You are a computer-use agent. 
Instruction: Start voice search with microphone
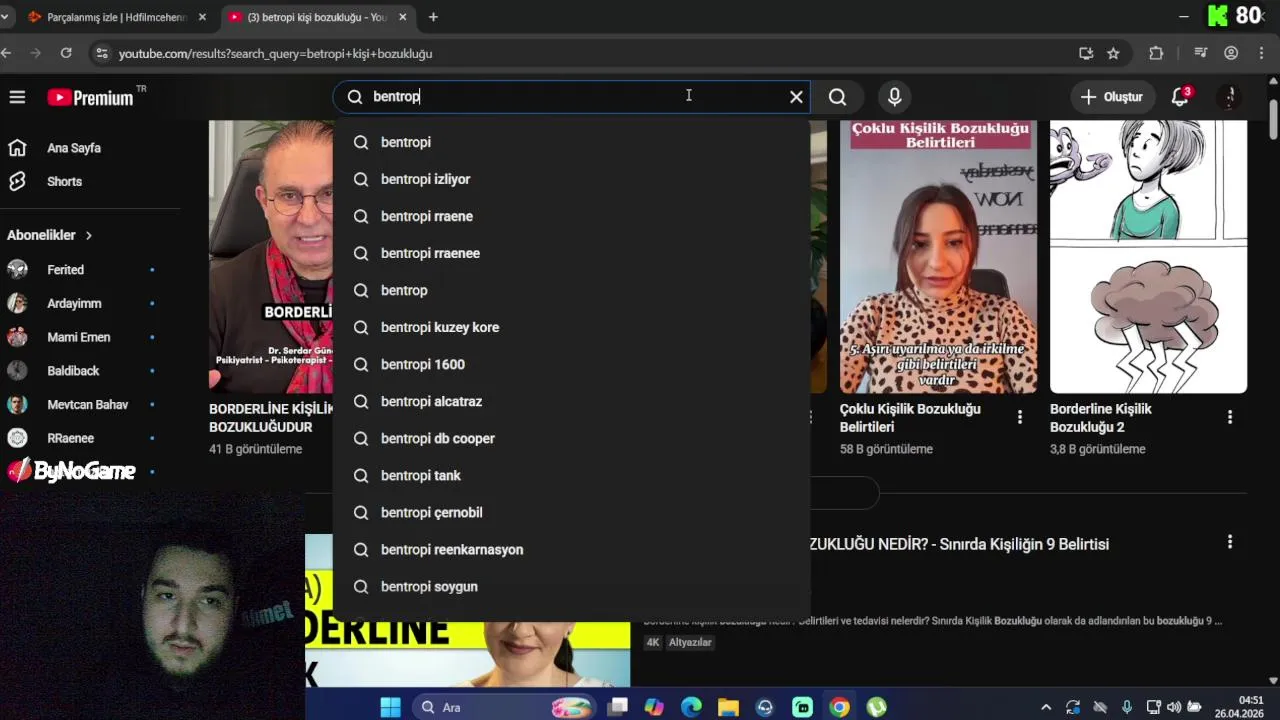click(x=895, y=97)
